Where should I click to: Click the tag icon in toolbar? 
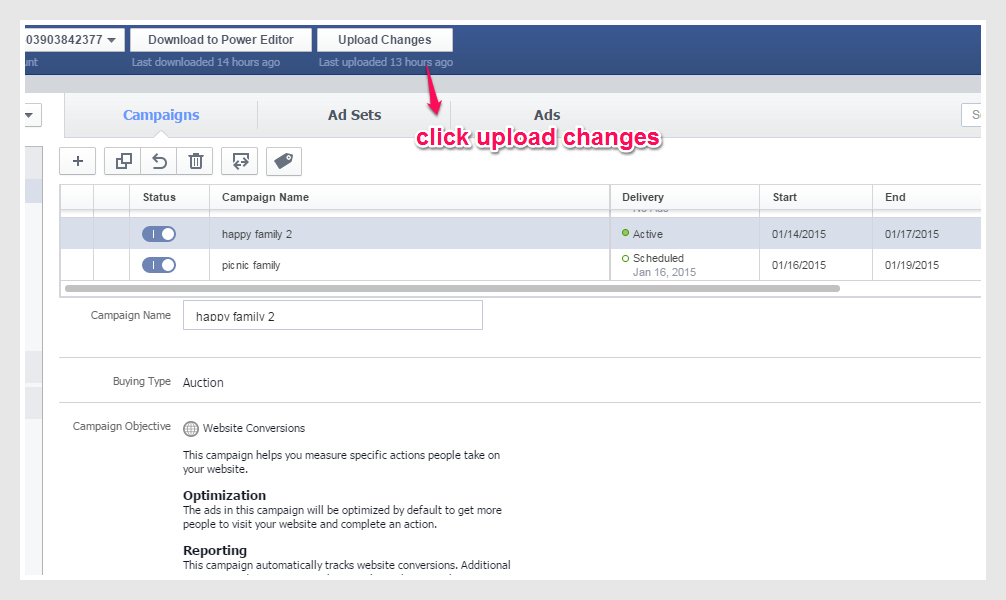(x=283, y=161)
